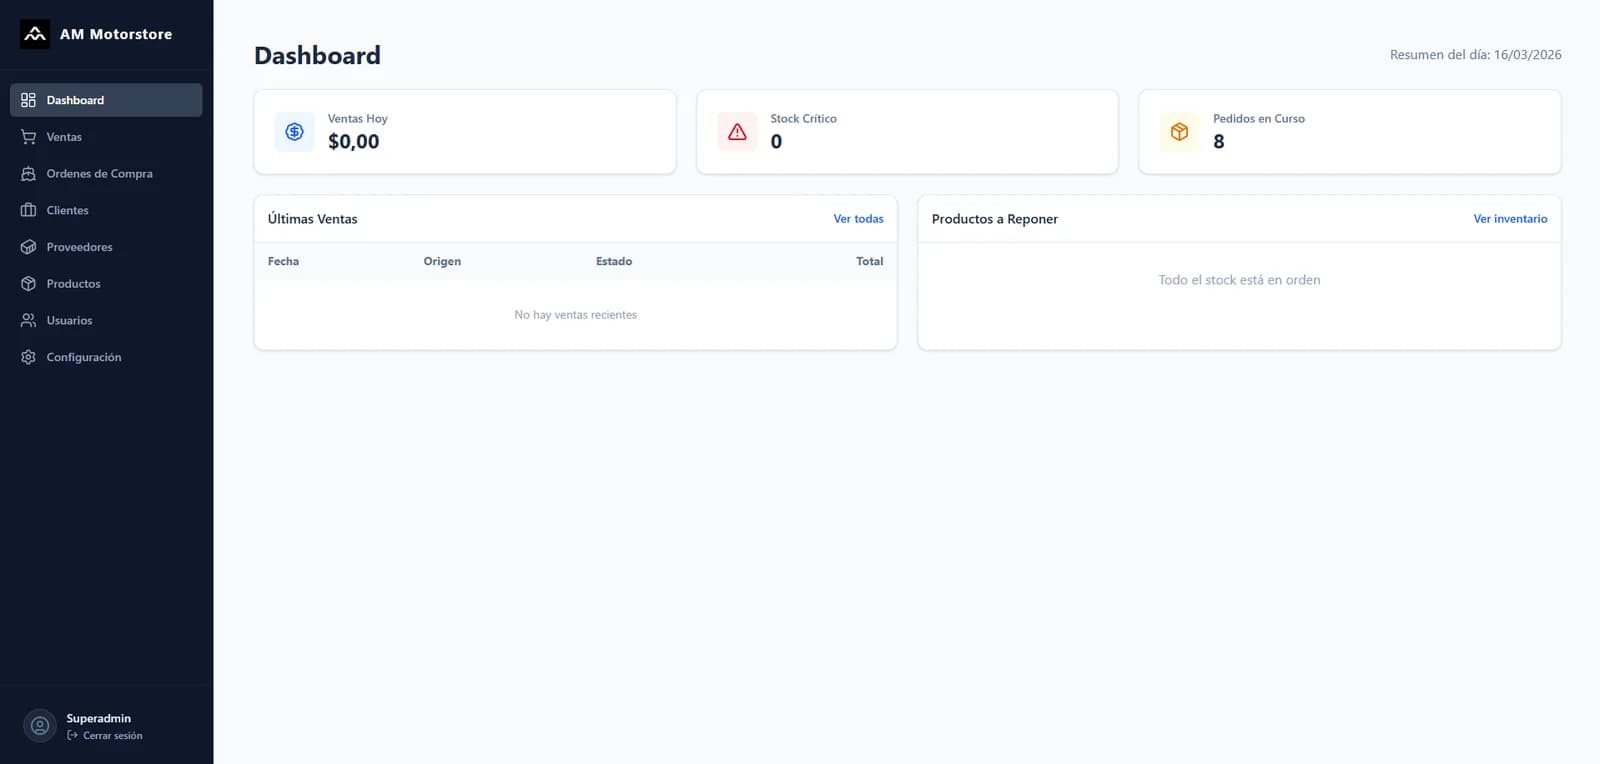1600x764 pixels.
Task: Click the 'No hay ventas recientes' message
Action: (575, 315)
